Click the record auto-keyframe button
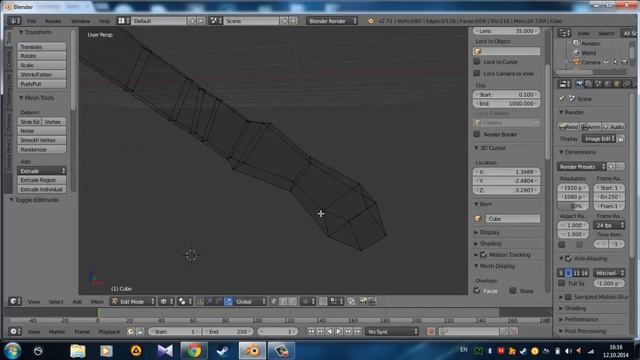The image size is (640, 360). tap(431, 331)
